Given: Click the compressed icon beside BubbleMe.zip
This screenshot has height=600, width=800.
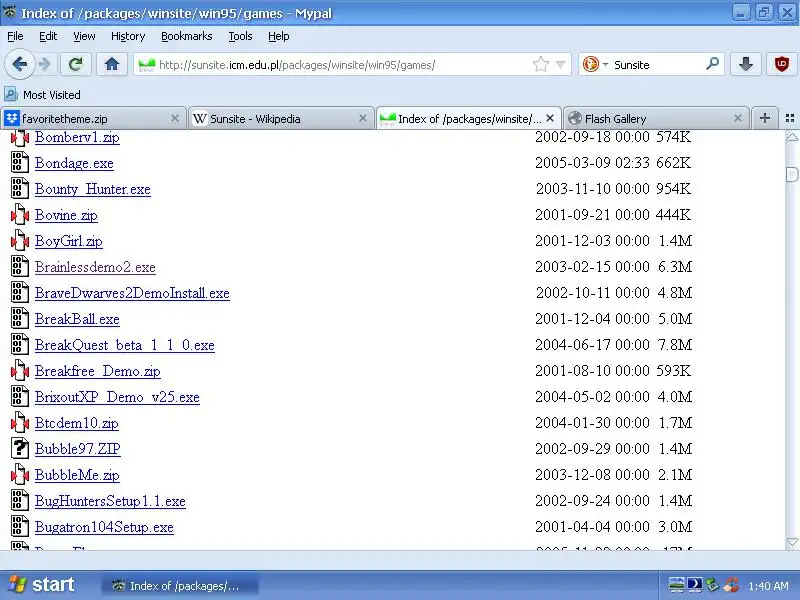Looking at the screenshot, I should (x=20, y=474).
